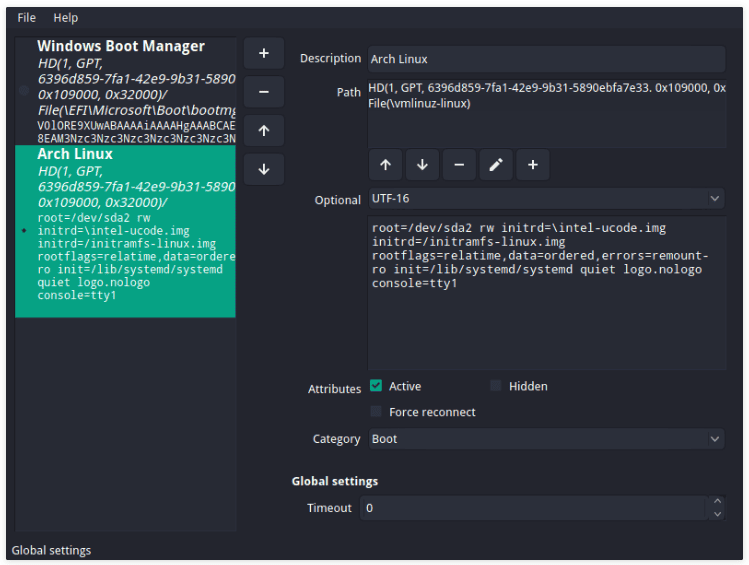Select the File(\vmlinuz-linux) path line
Screen dimensions: 749x565
pos(419,103)
